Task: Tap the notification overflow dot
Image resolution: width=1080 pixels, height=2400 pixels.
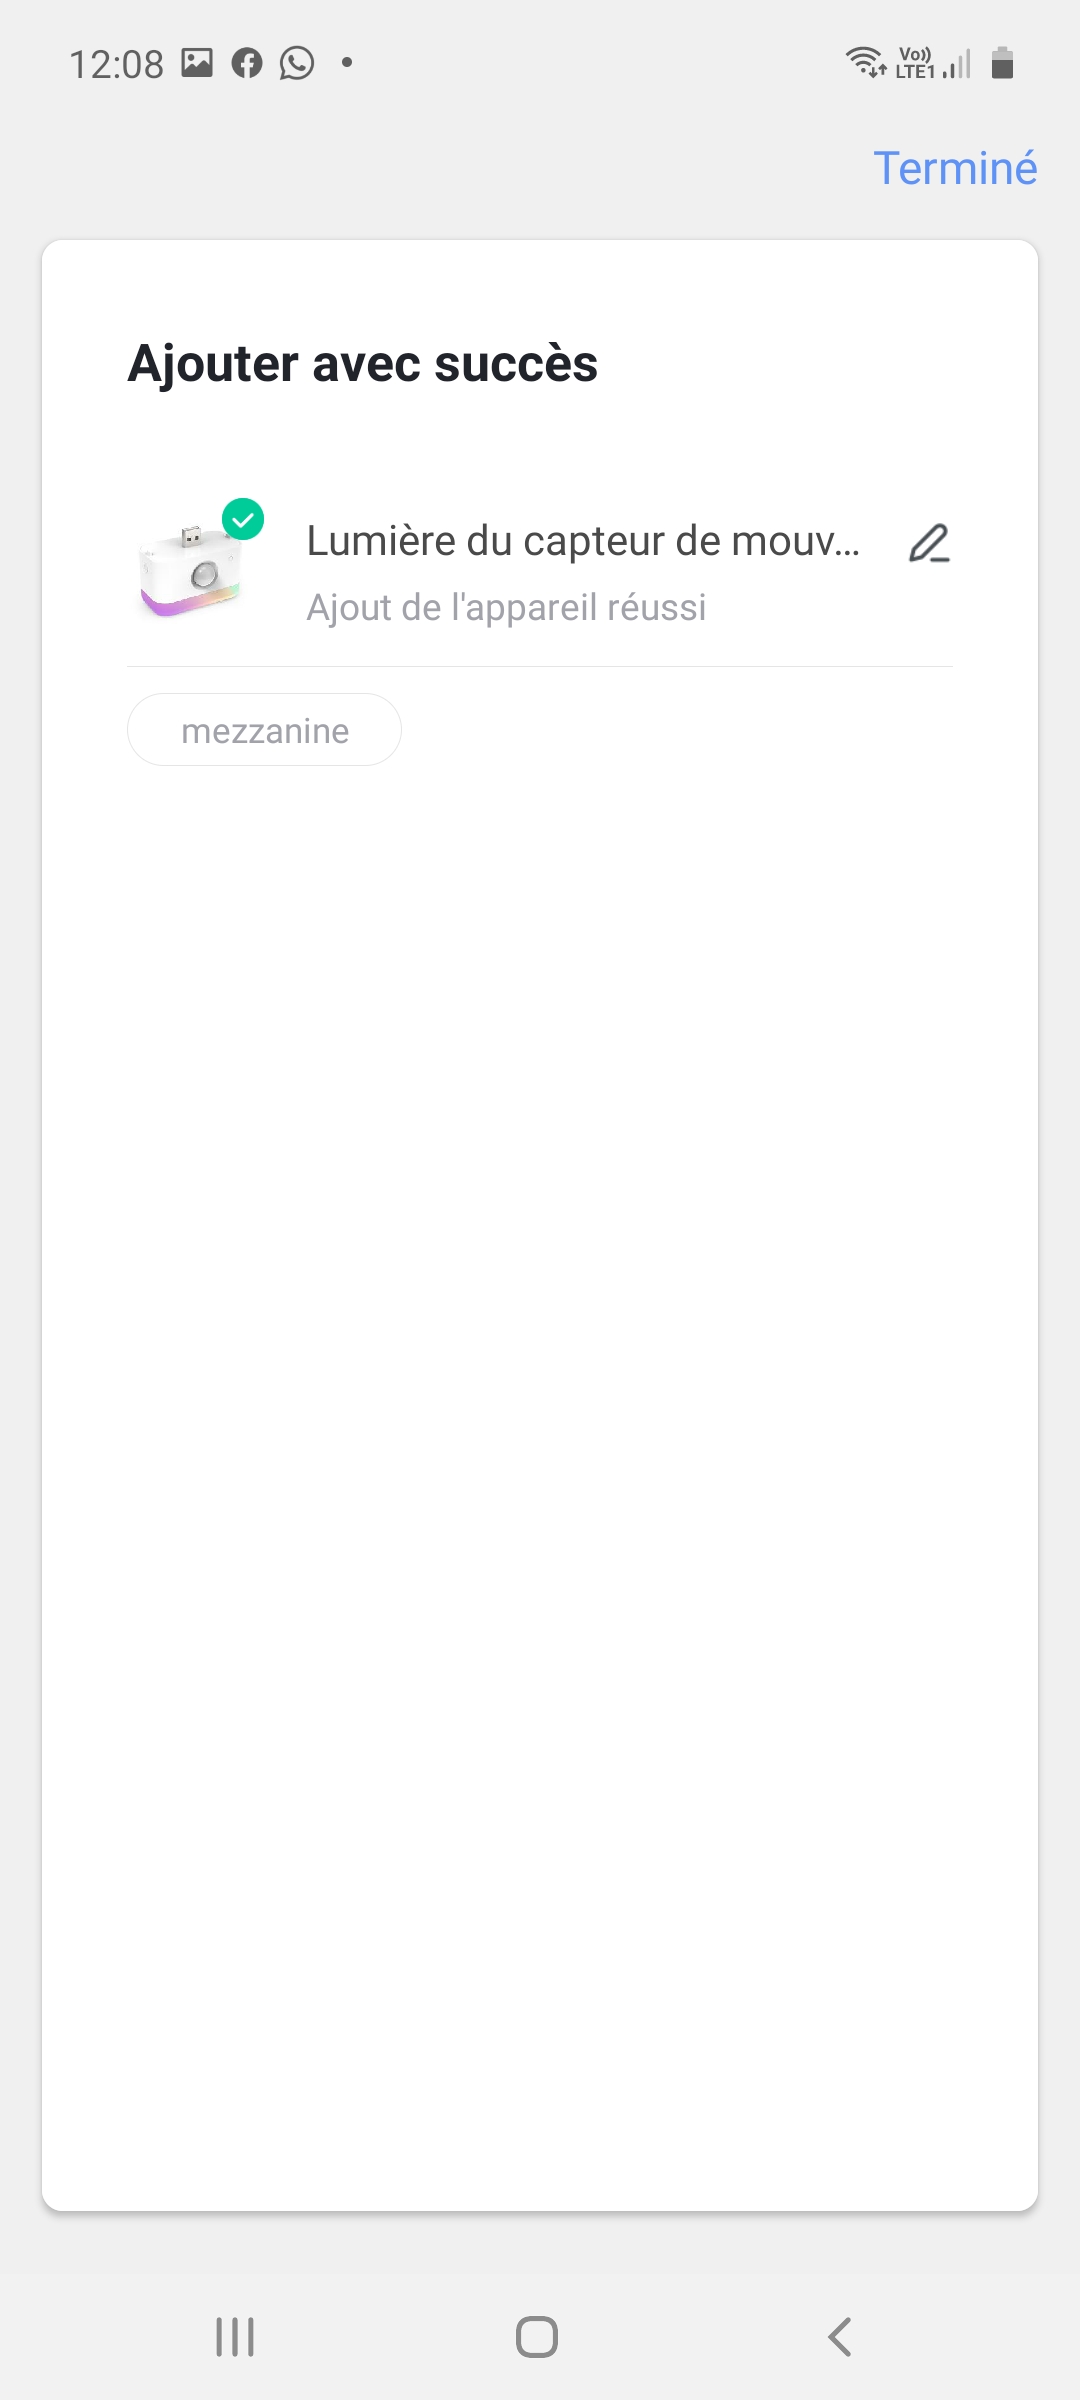Action: 347,63
